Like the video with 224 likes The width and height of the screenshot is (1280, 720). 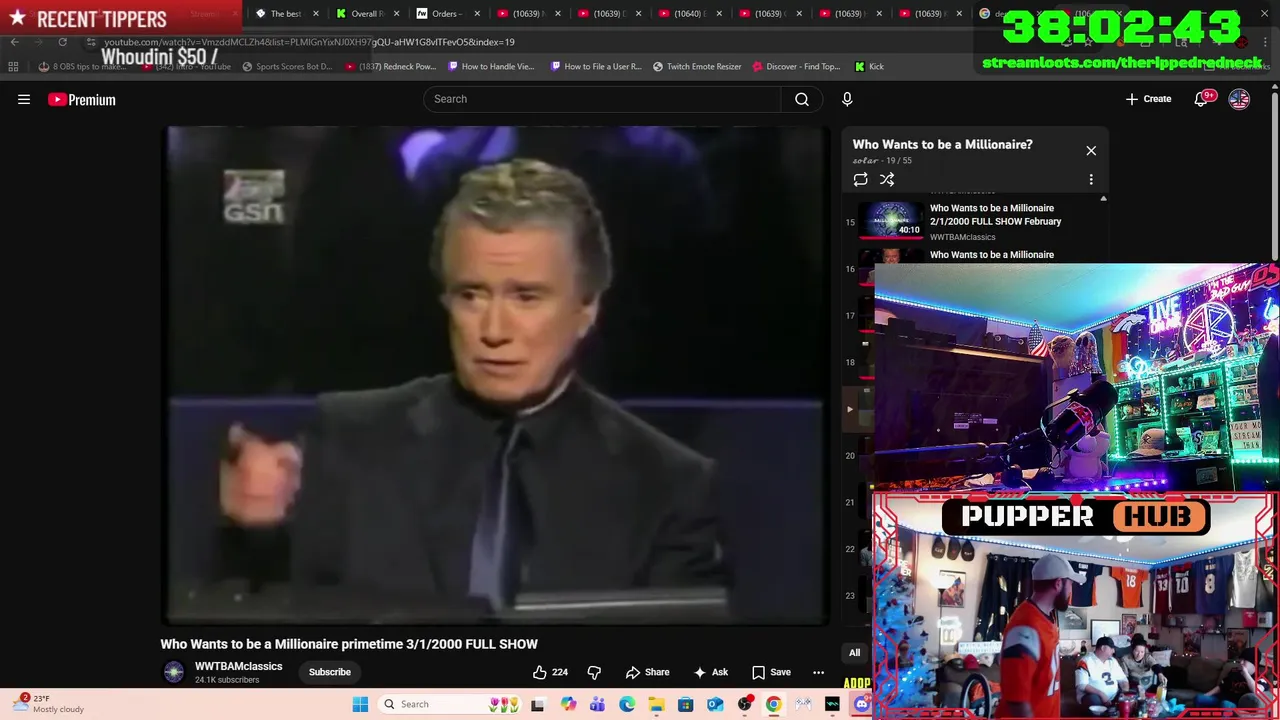click(550, 672)
